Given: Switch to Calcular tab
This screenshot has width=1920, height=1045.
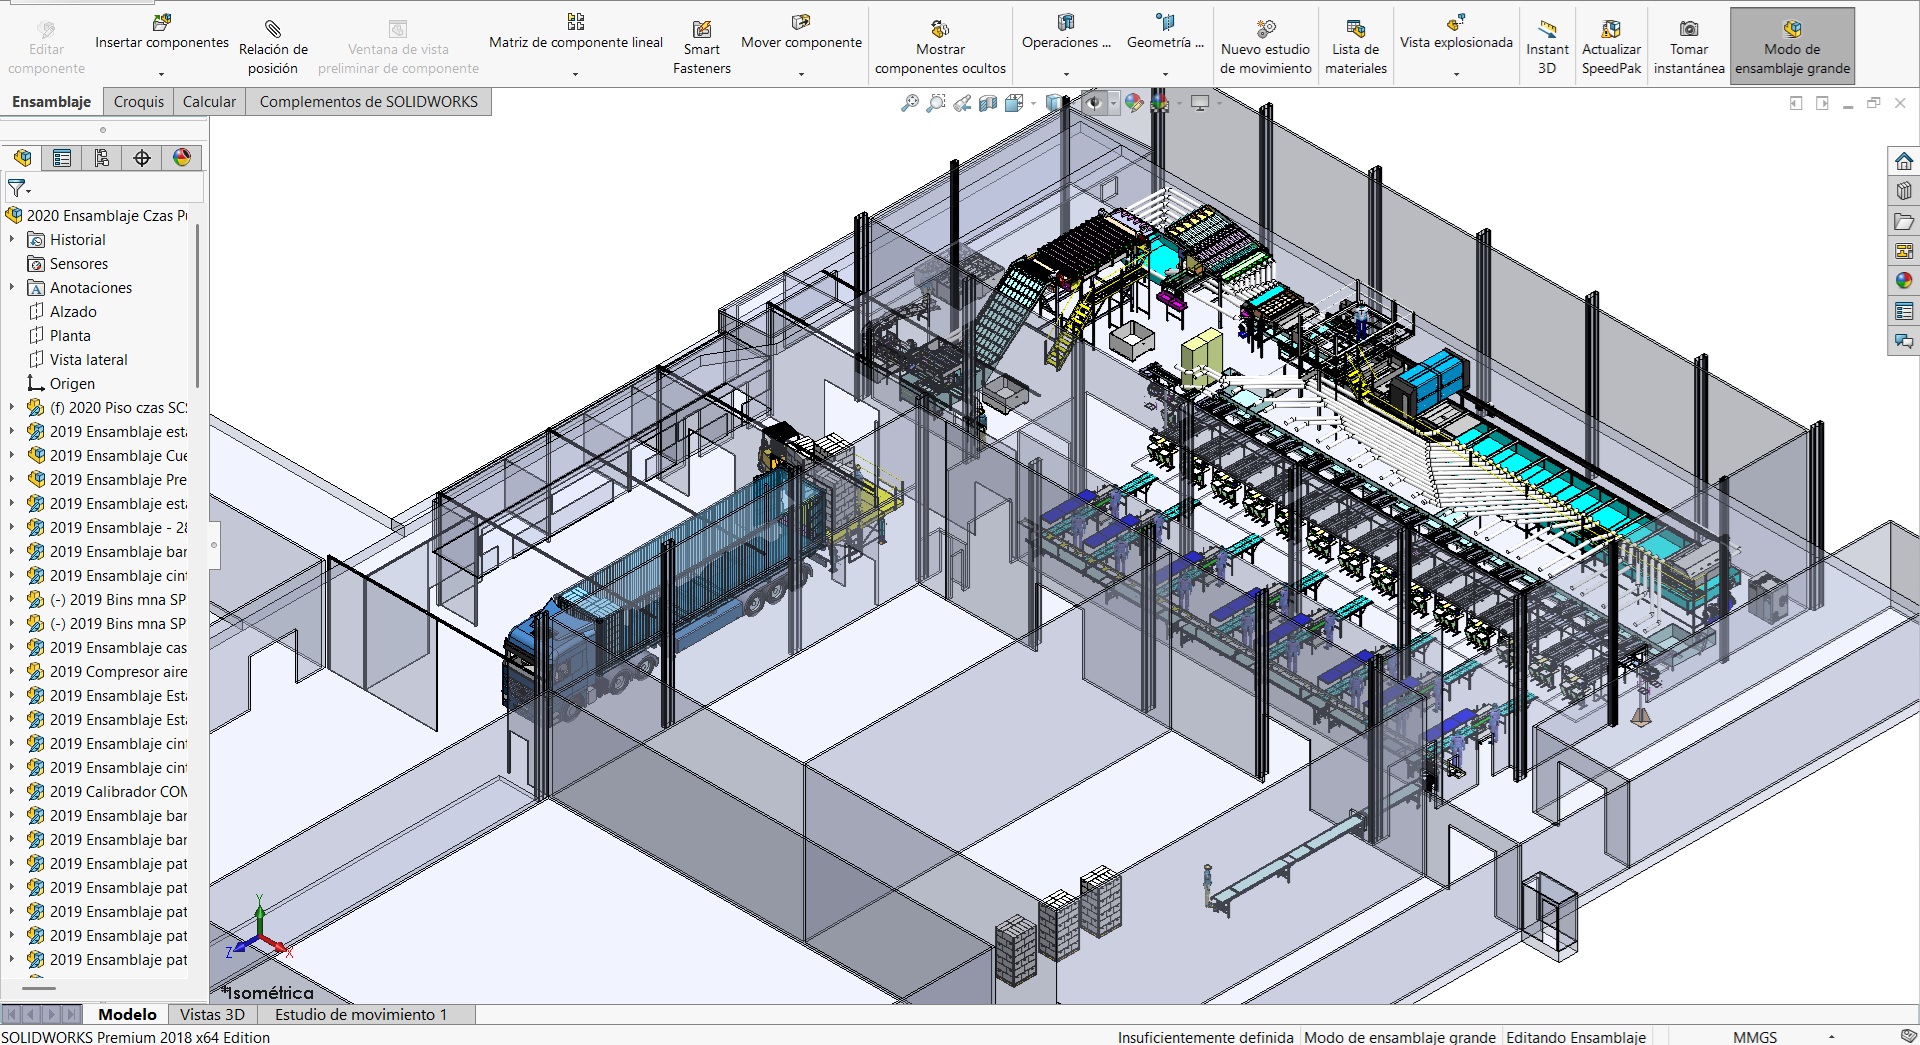Looking at the screenshot, I should tap(209, 102).
